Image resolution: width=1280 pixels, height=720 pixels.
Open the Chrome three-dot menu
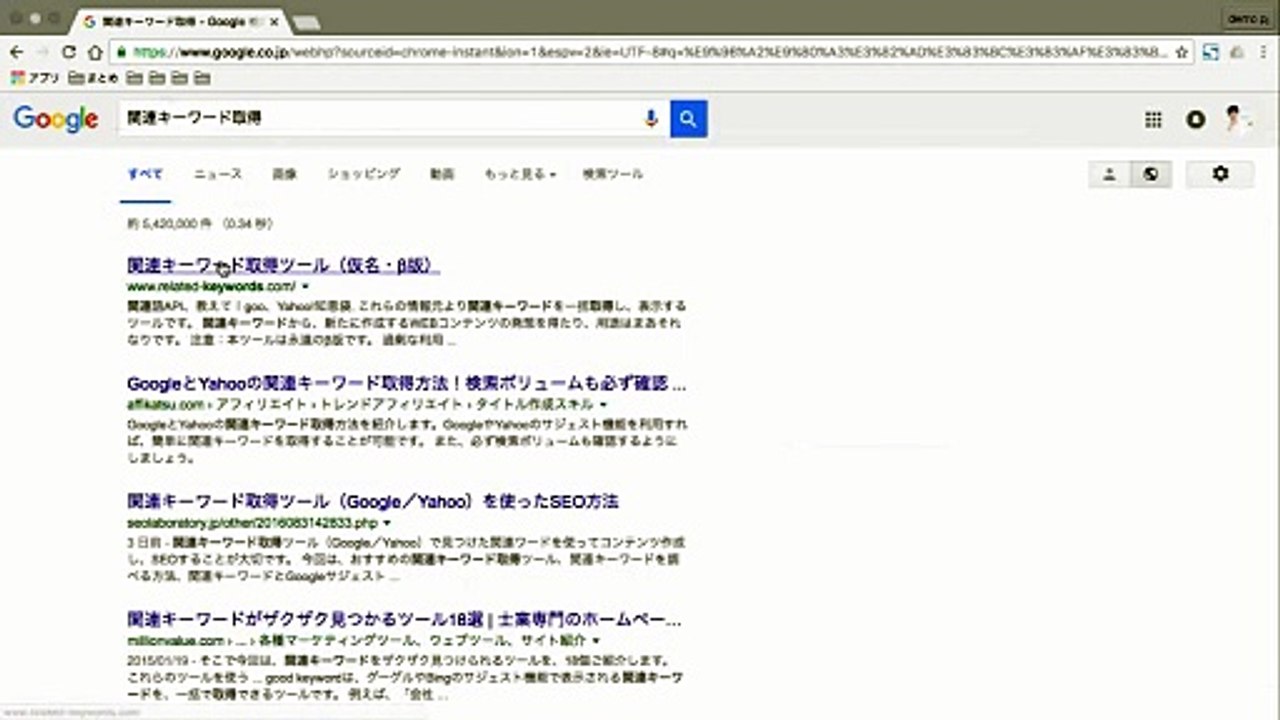pos(1263,52)
